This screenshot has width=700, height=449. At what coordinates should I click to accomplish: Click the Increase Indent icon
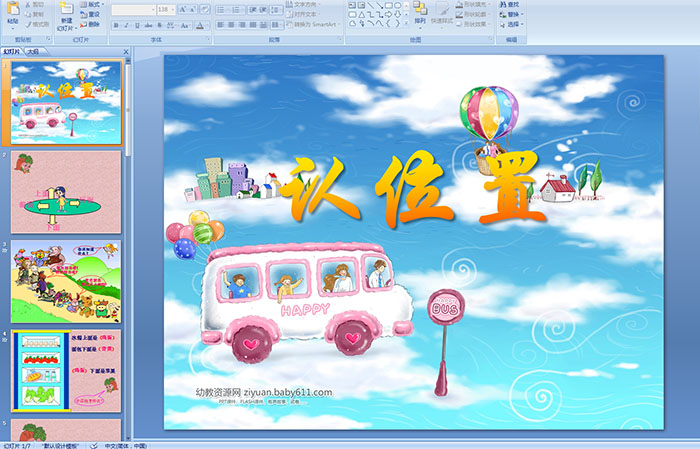(263, 10)
